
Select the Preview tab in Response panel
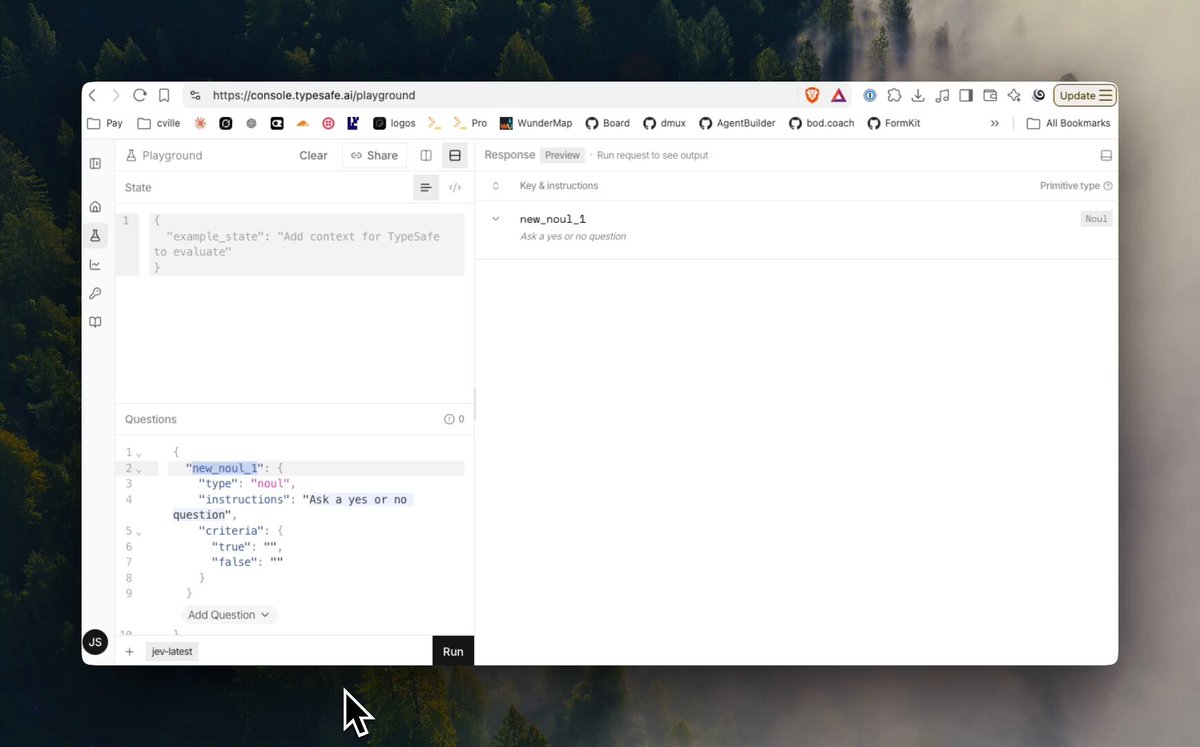point(562,155)
